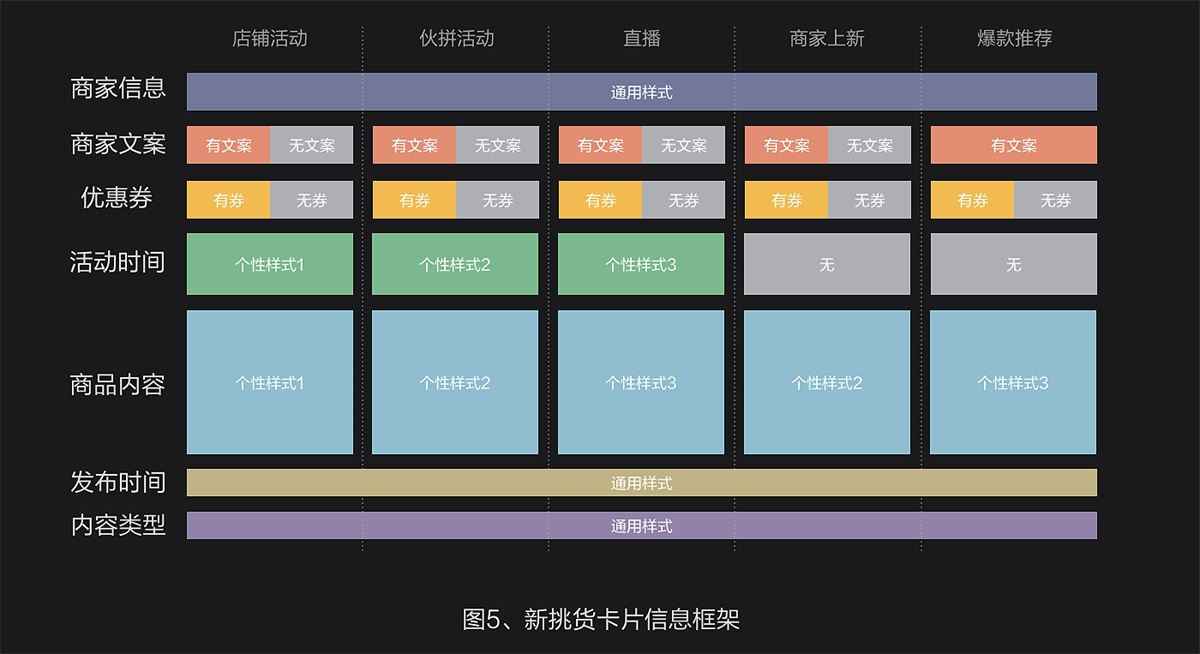1200x654 pixels.
Task: Choose 无文案 in the 直播 column
Action: pos(684,145)
